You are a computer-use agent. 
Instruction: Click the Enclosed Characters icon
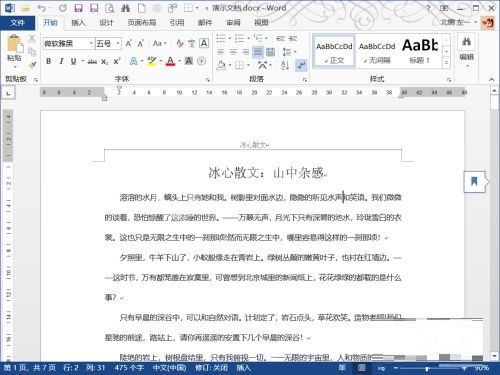tap(201, 61)
